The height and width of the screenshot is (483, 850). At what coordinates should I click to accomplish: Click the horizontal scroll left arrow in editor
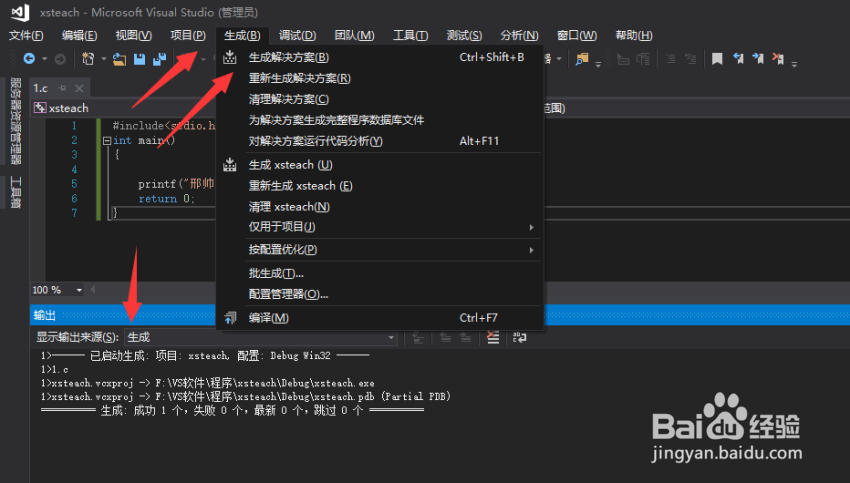coord(93,290)
